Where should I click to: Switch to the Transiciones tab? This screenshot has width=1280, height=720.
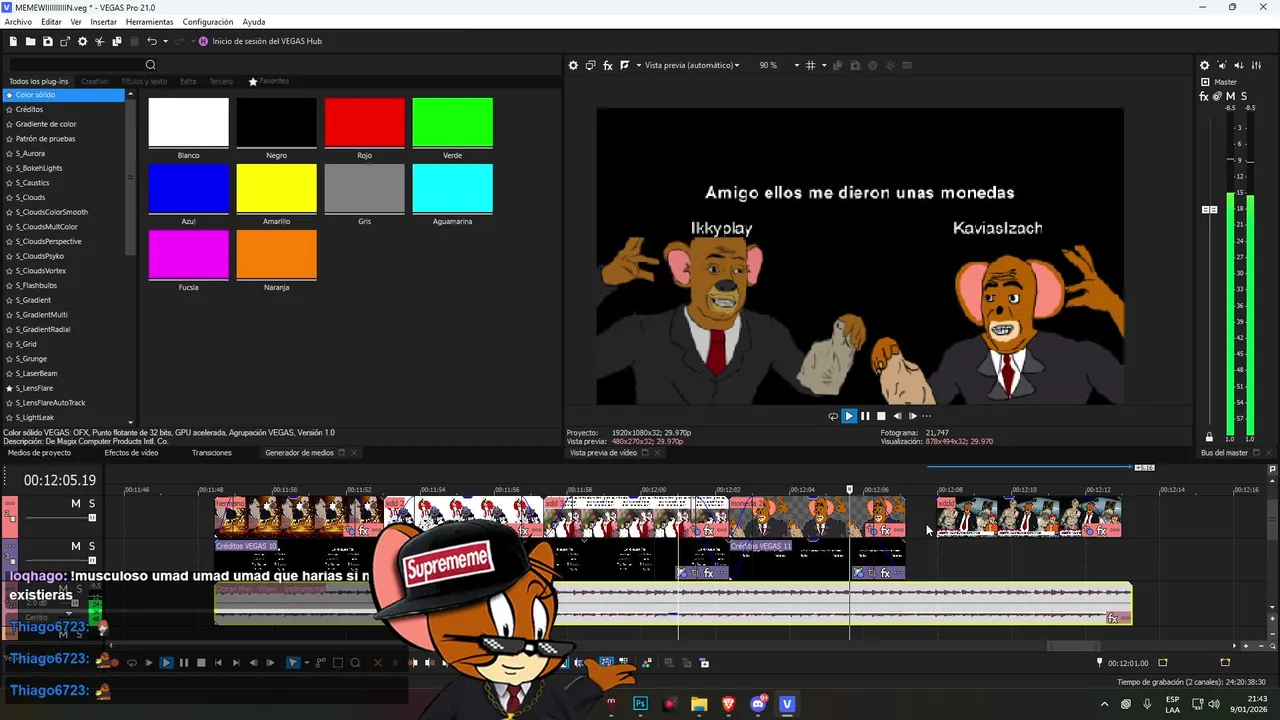(x=212, y=453)
